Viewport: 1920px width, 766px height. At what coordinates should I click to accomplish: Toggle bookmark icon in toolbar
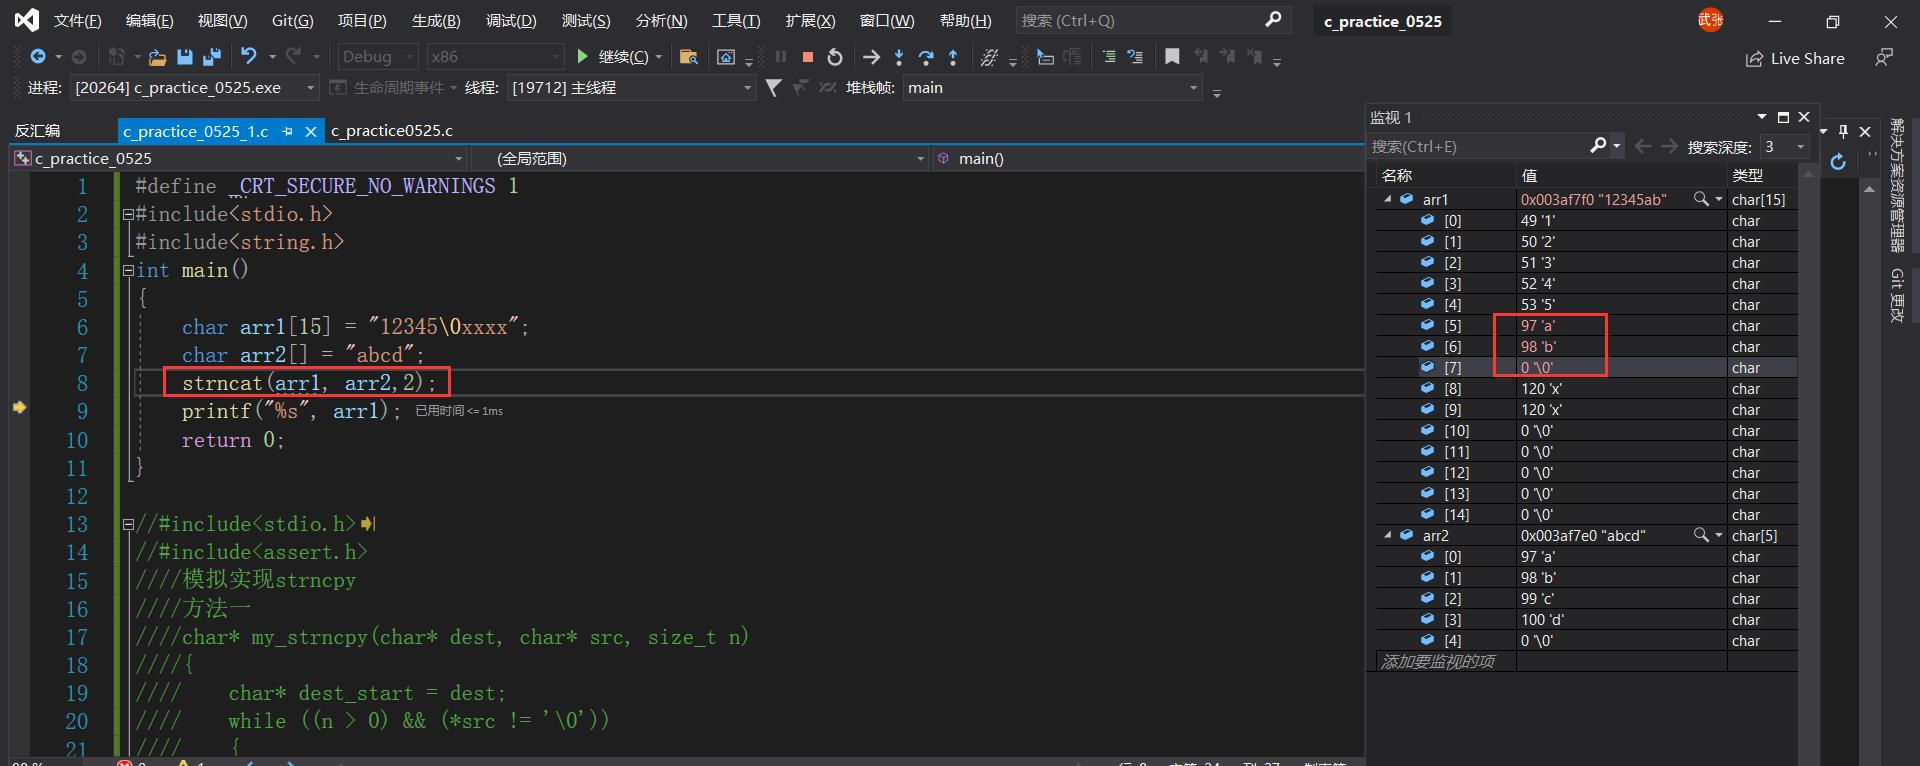[x=1172, y=57]
